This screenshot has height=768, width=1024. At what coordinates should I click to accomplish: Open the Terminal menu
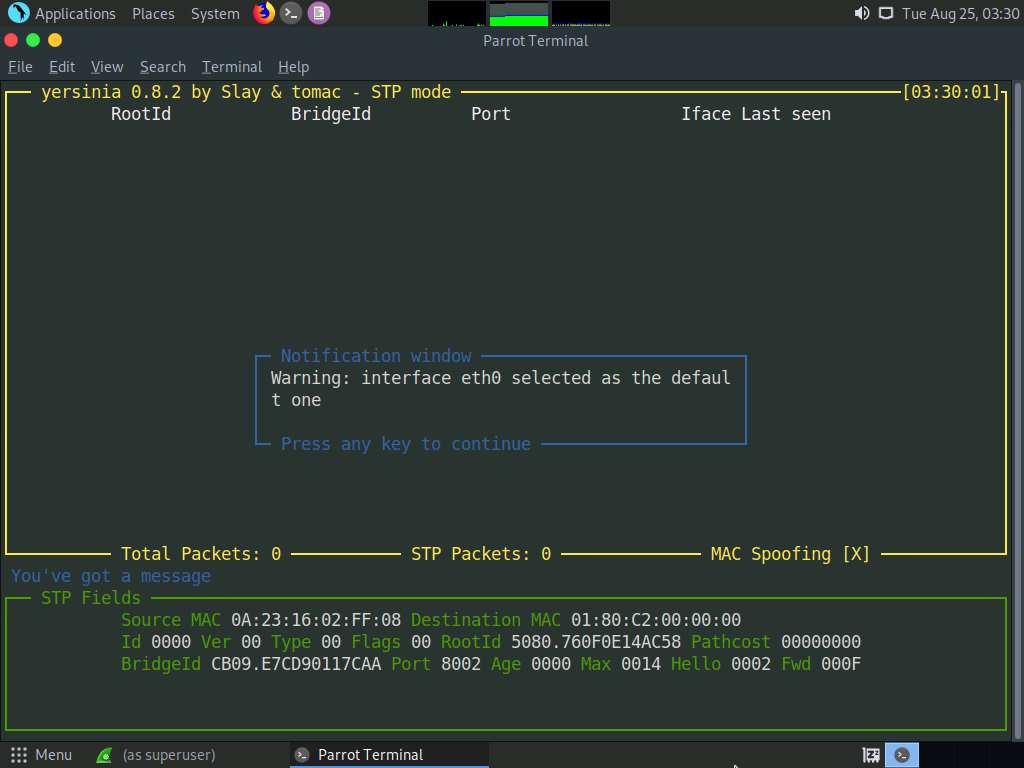coord(232,67)
